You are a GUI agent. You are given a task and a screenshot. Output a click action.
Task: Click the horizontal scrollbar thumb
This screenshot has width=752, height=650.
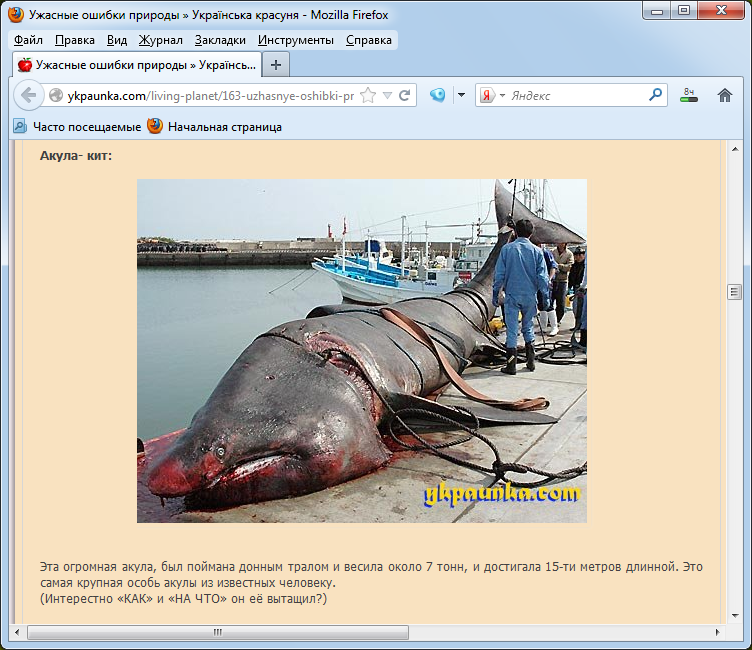(217, 633)
